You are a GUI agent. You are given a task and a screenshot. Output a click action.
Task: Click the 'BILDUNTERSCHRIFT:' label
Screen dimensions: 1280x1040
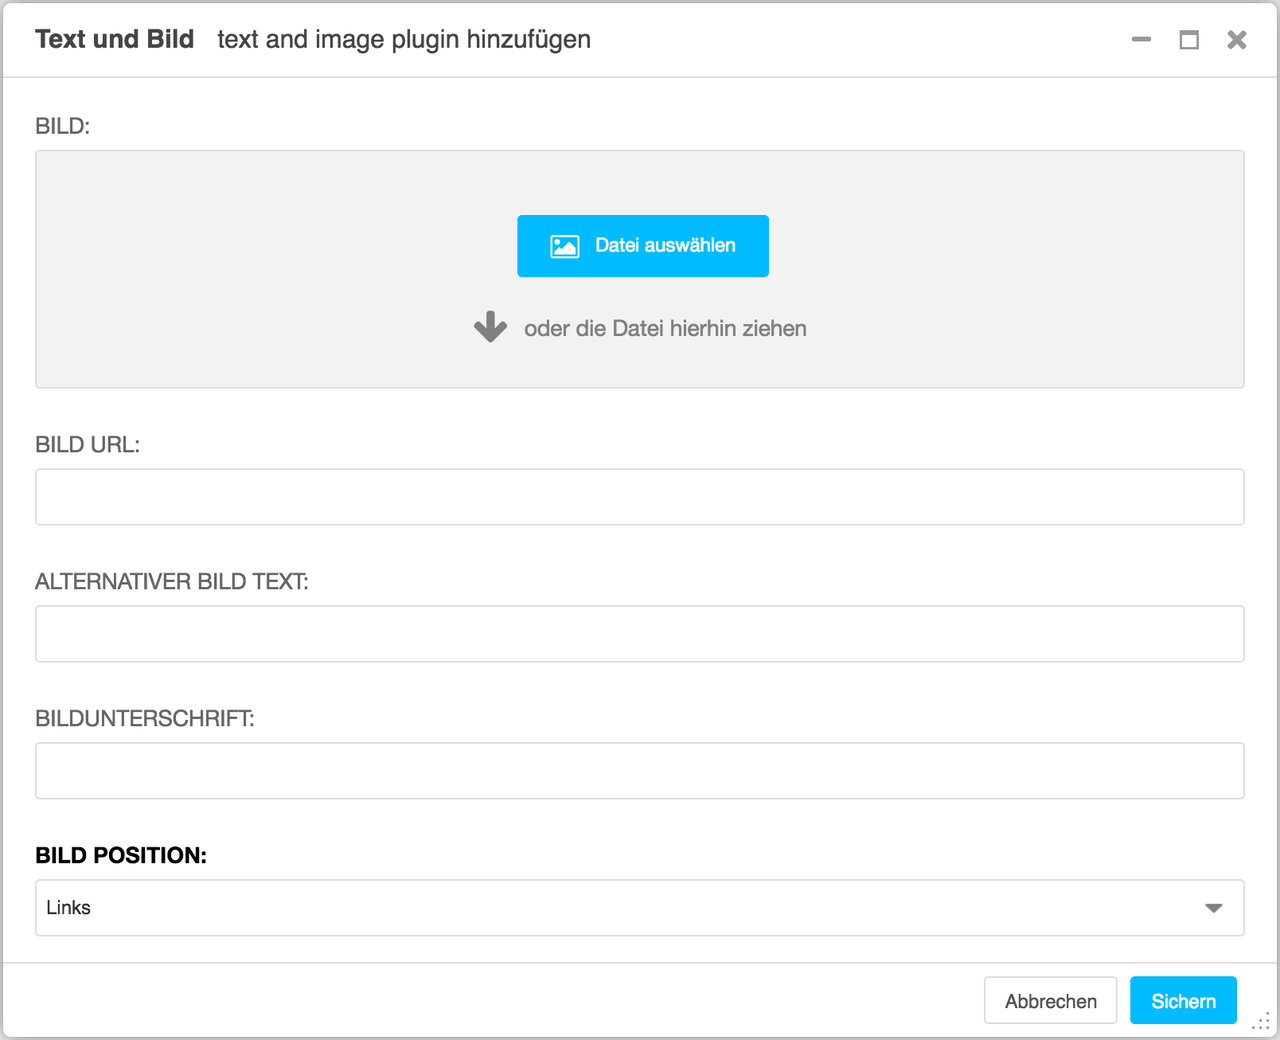(x=145, y=719)
